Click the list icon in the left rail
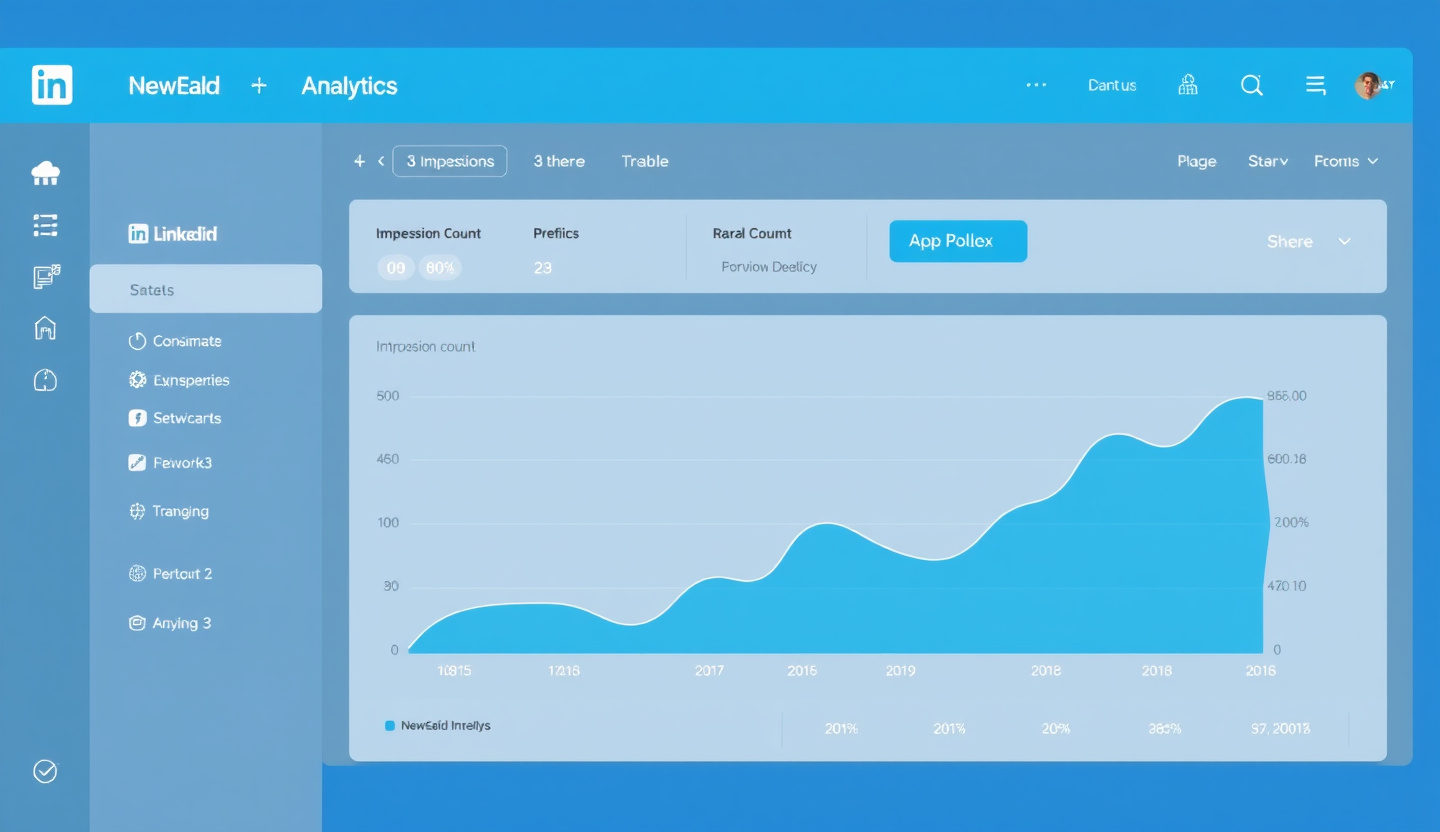This screenshot has height=832, width=1440. point(45,225)
